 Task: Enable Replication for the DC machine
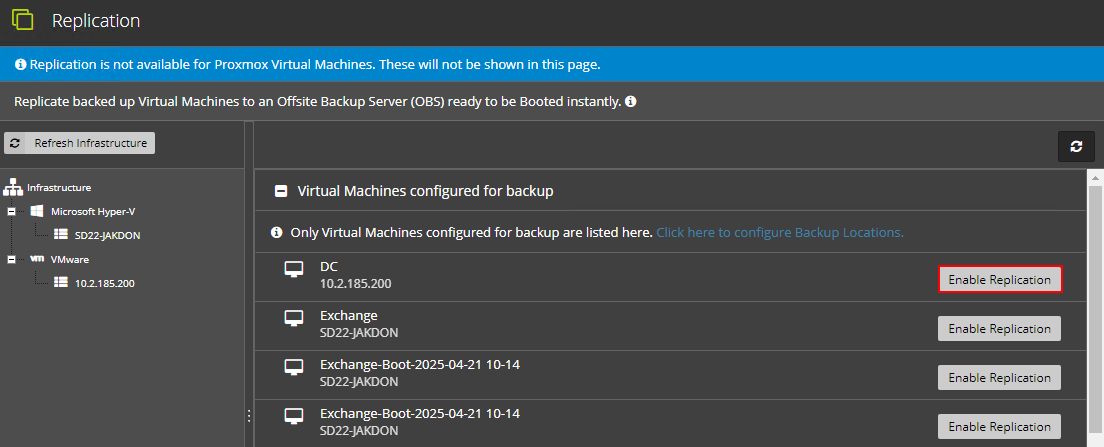(x=1000, y=279)
